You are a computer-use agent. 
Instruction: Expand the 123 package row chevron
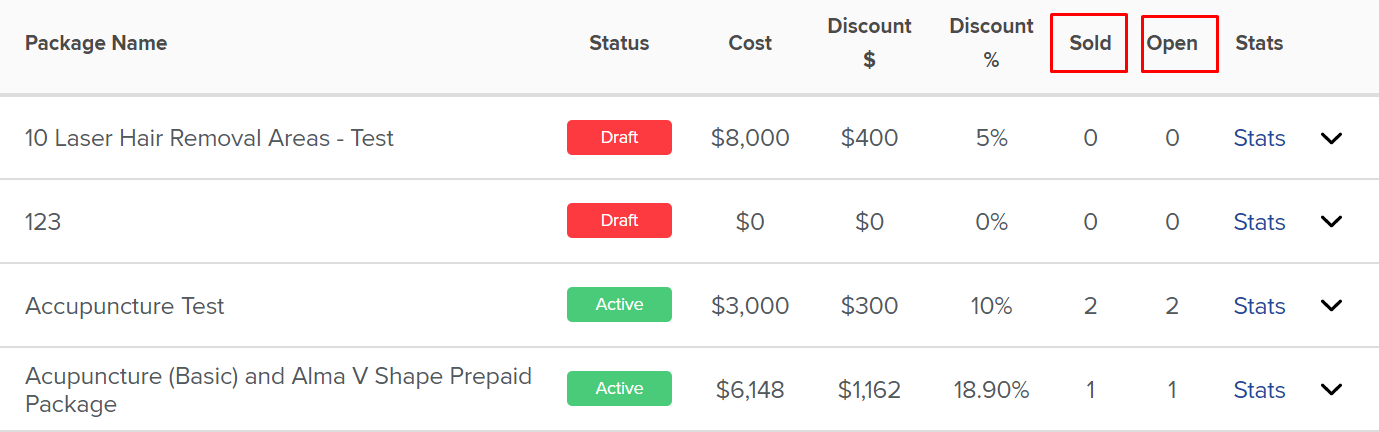1330,222
